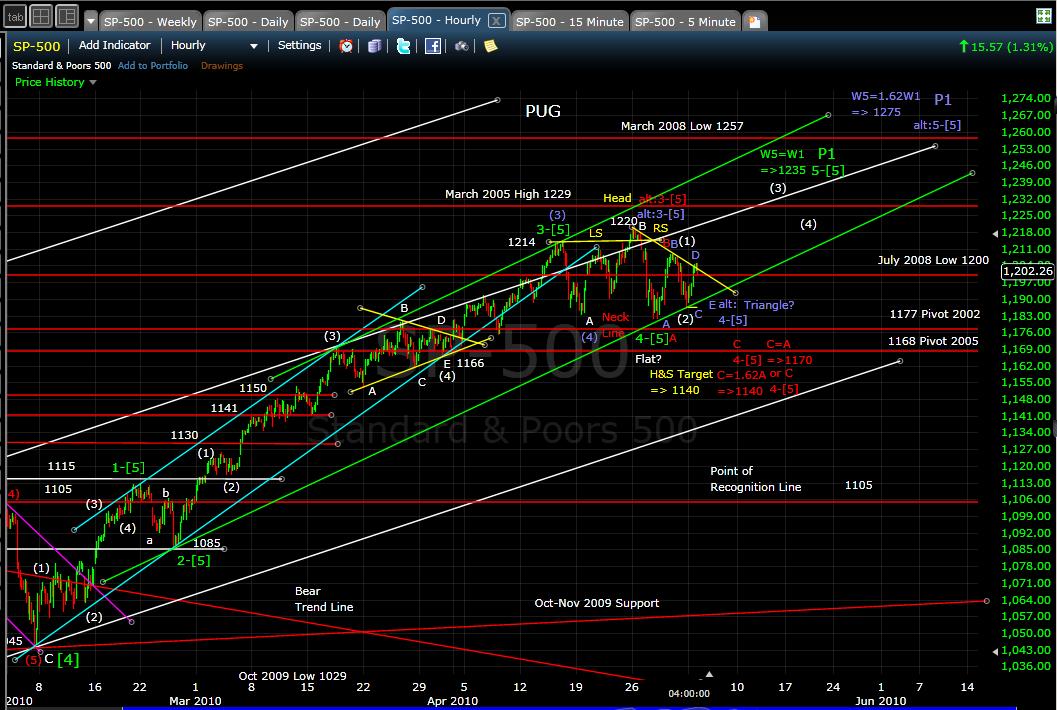Image resolution: width=1057 pixels, height=710 pixels.
Task: Click the Flat? annotation
Action: pos(648,359)
